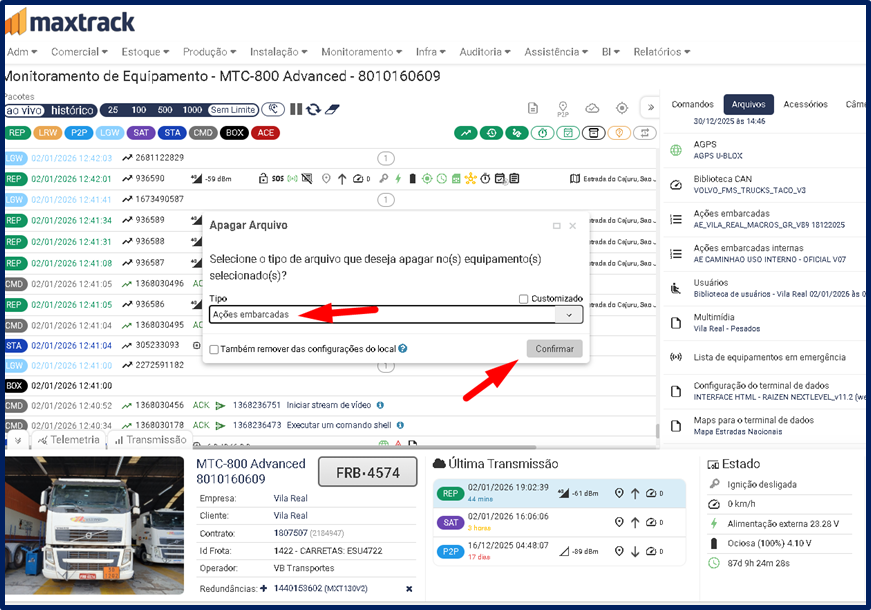Click the P2P location pin icon
871x610 pixels.
coord(563,108)
